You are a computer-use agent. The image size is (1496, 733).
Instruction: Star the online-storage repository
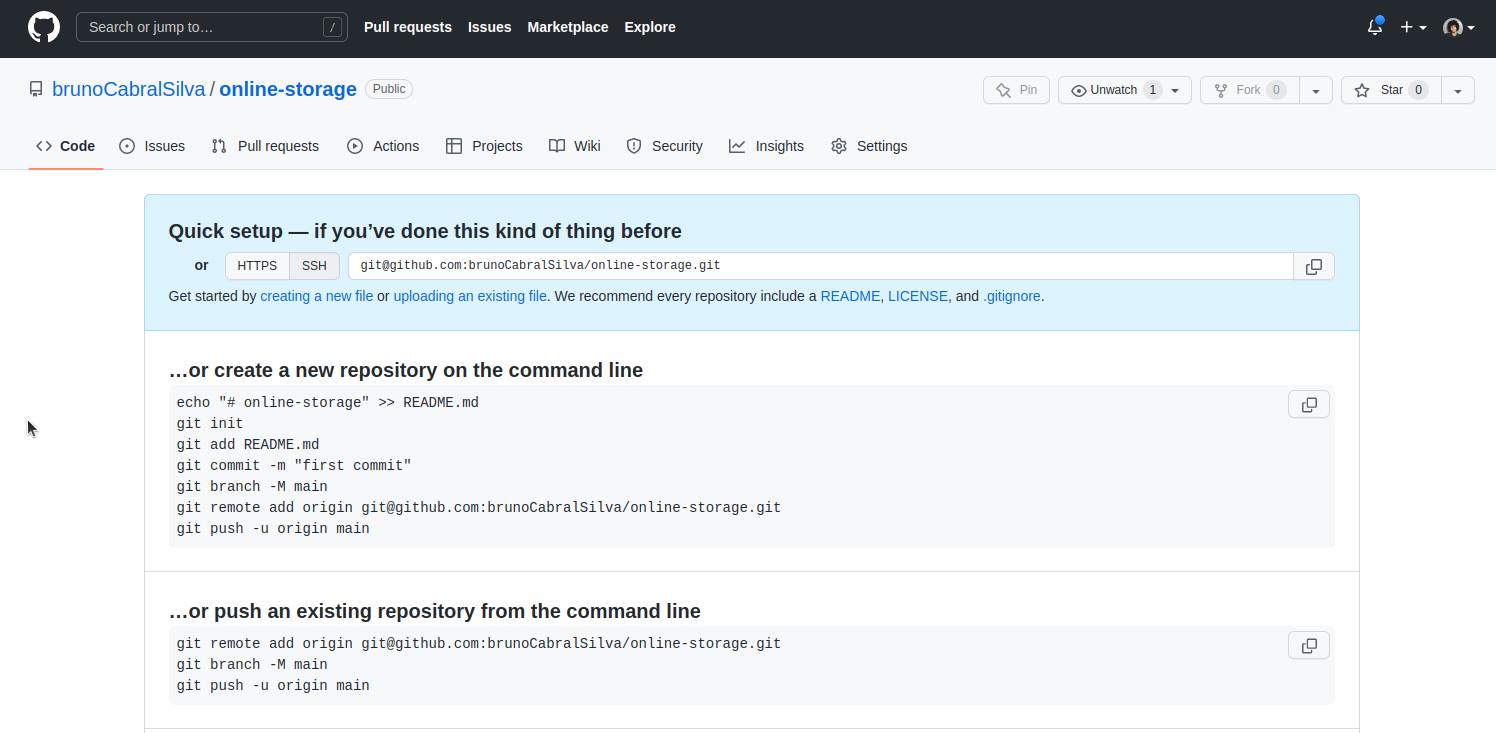1391,90
